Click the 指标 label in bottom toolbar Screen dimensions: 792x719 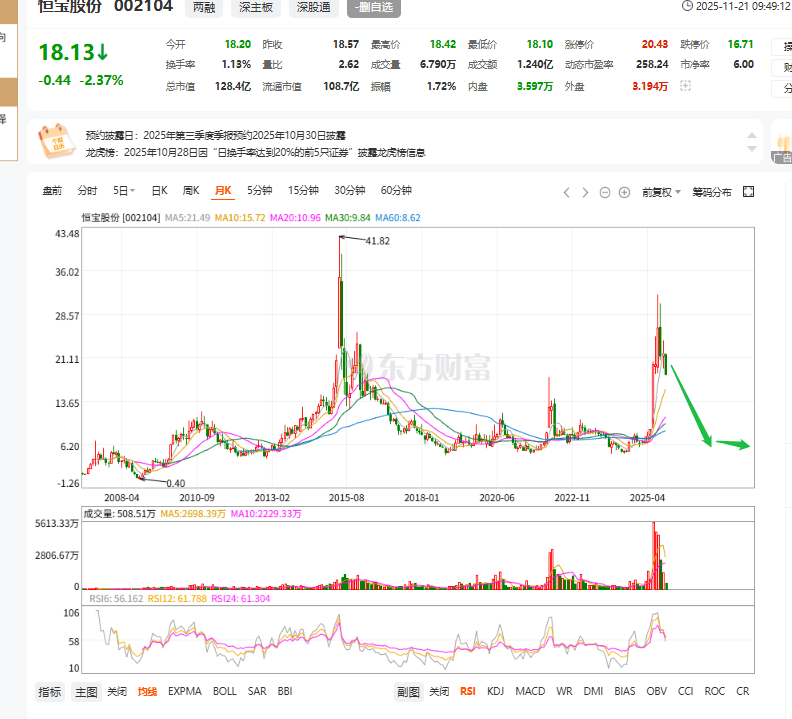pos(50,692)
